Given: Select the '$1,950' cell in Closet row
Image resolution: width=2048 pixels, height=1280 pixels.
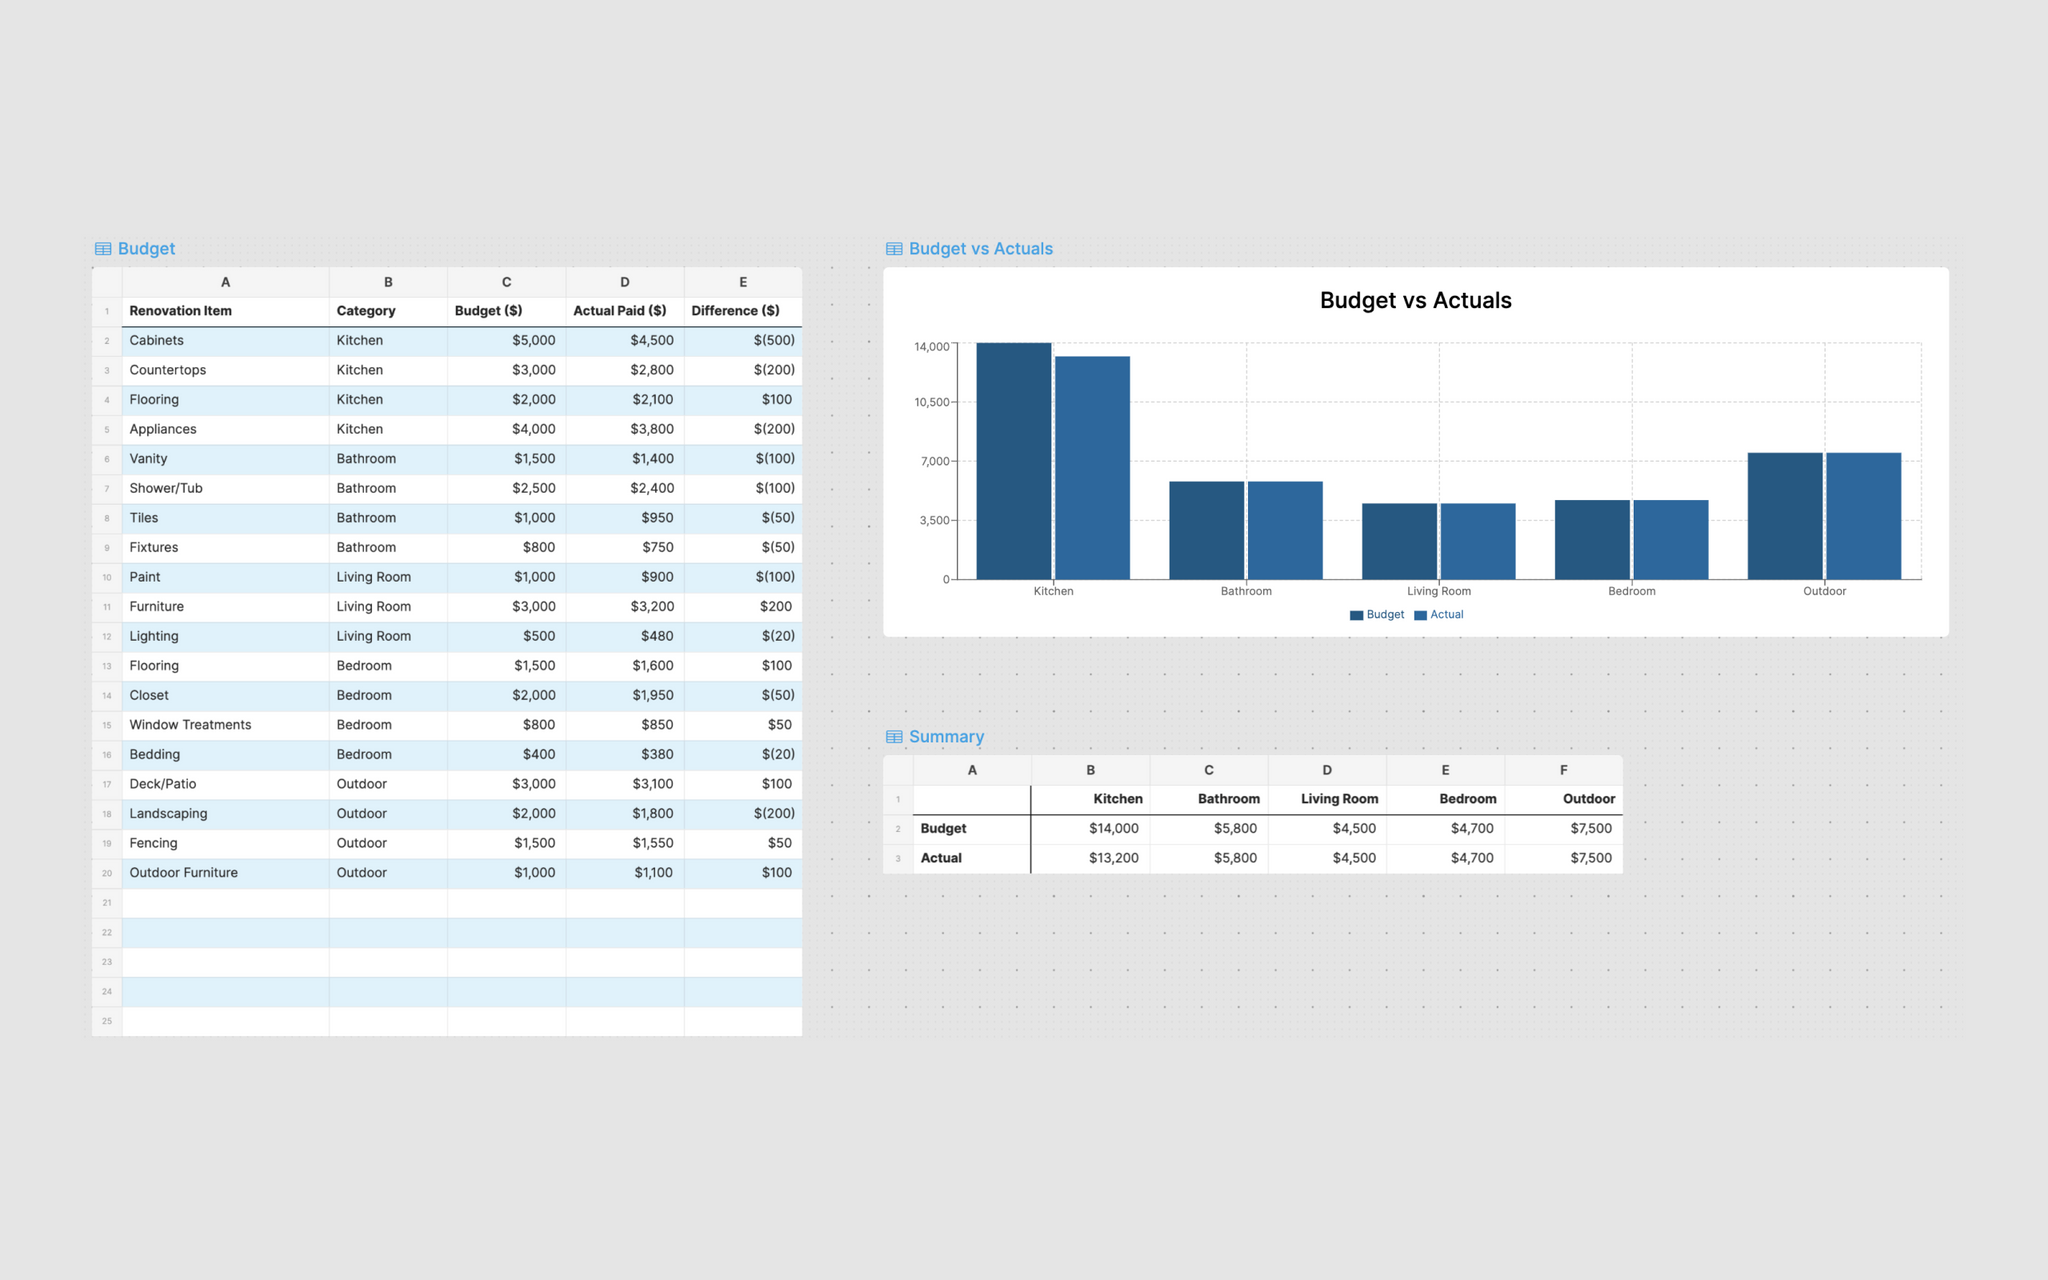Looking at the screenshot, I should point(625,695).
